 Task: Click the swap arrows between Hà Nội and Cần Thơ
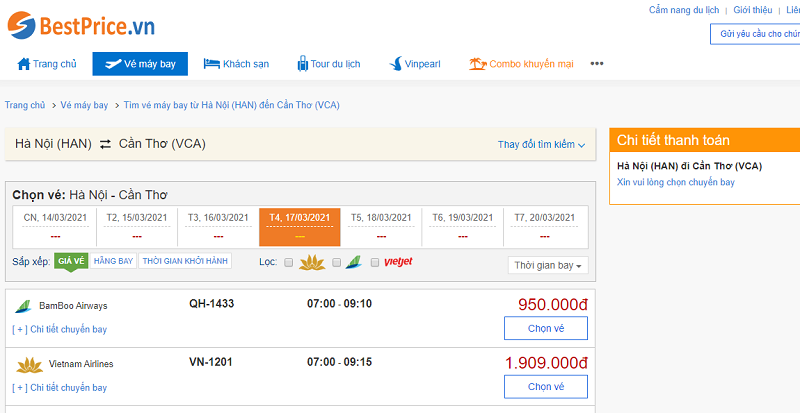[x=105, y=144]
